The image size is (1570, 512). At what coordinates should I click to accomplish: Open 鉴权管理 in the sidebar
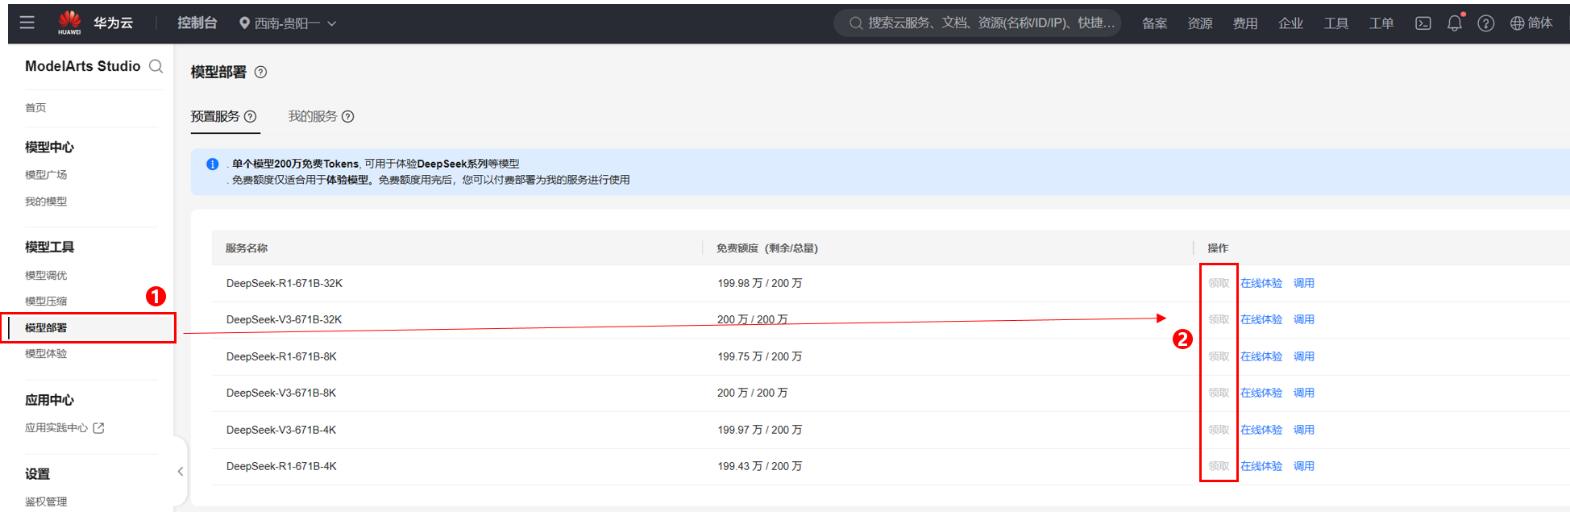(46, 502)
